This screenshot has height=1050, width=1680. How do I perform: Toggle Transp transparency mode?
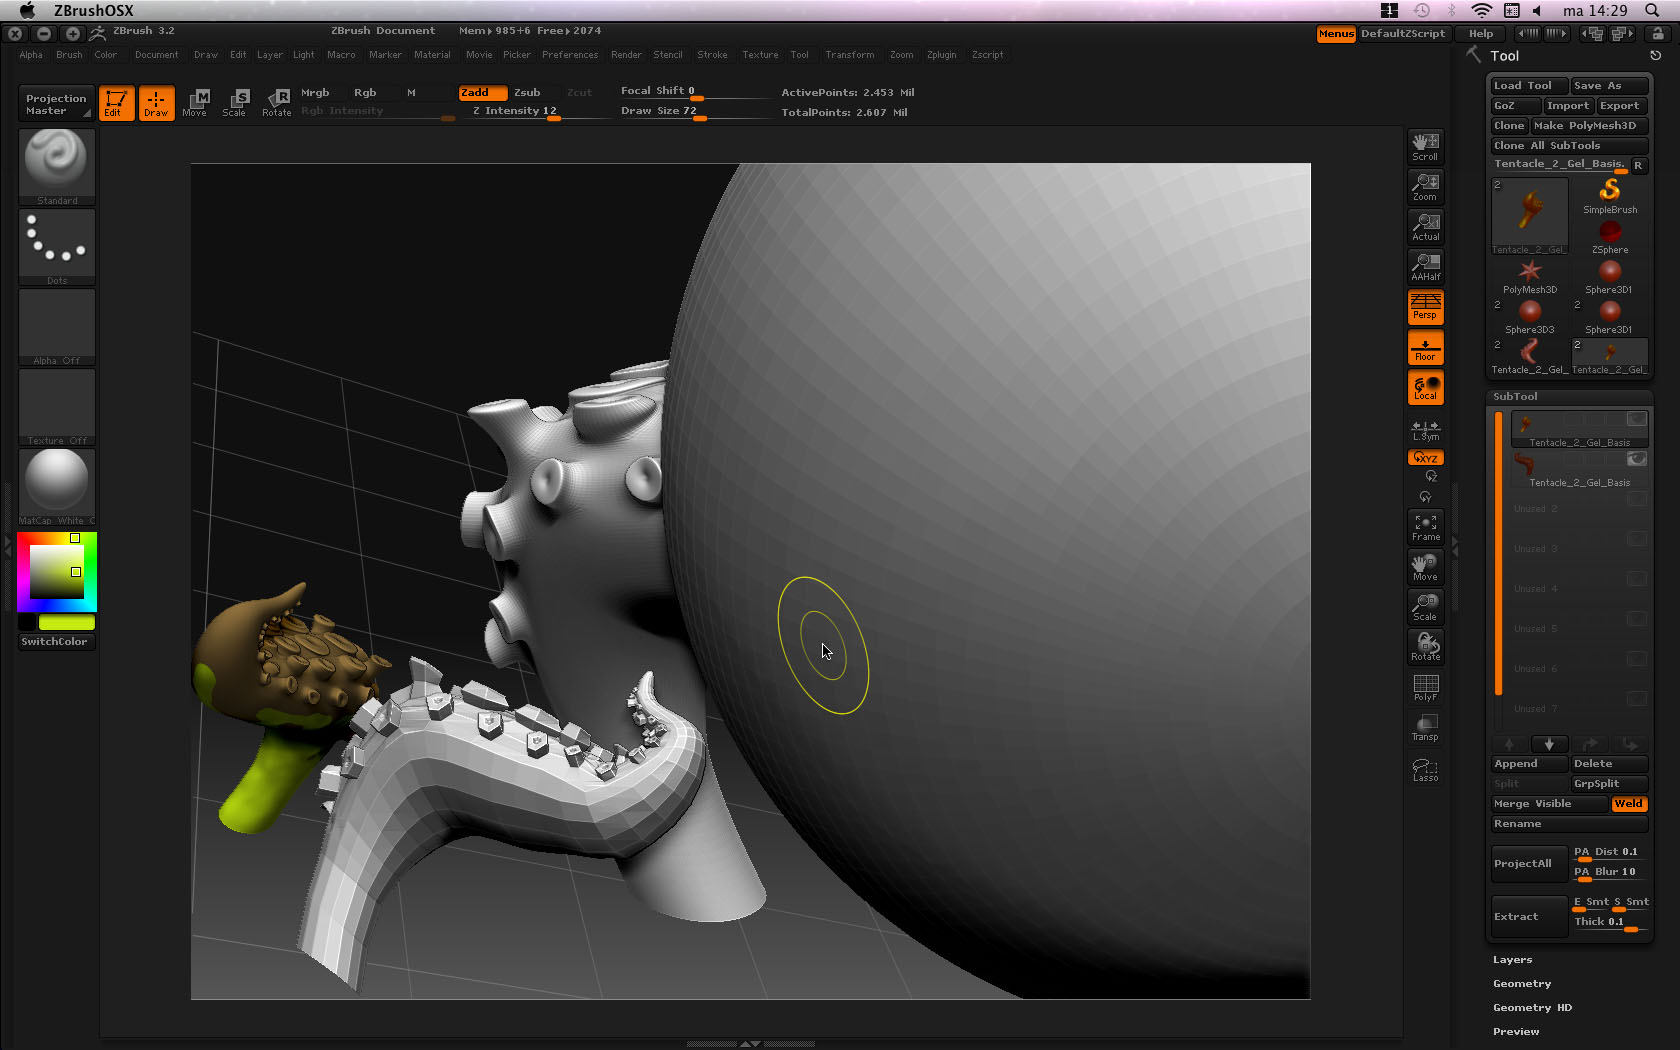tap(1425, 727)
